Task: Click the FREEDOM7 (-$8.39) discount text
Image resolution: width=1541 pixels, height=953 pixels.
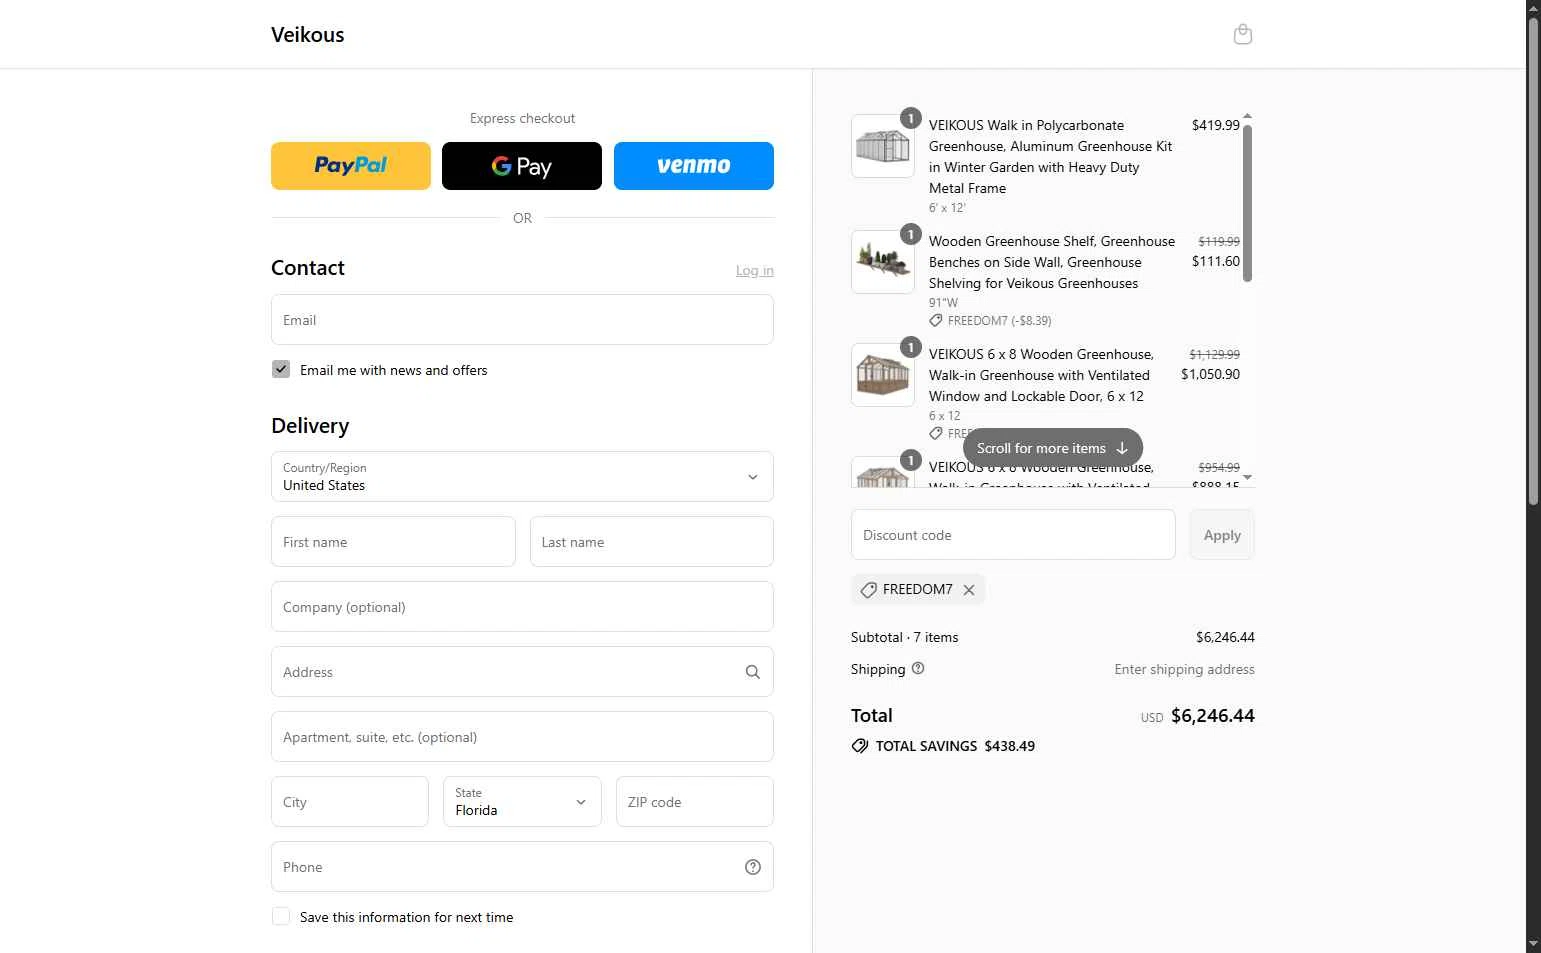Action: point(999,321)
